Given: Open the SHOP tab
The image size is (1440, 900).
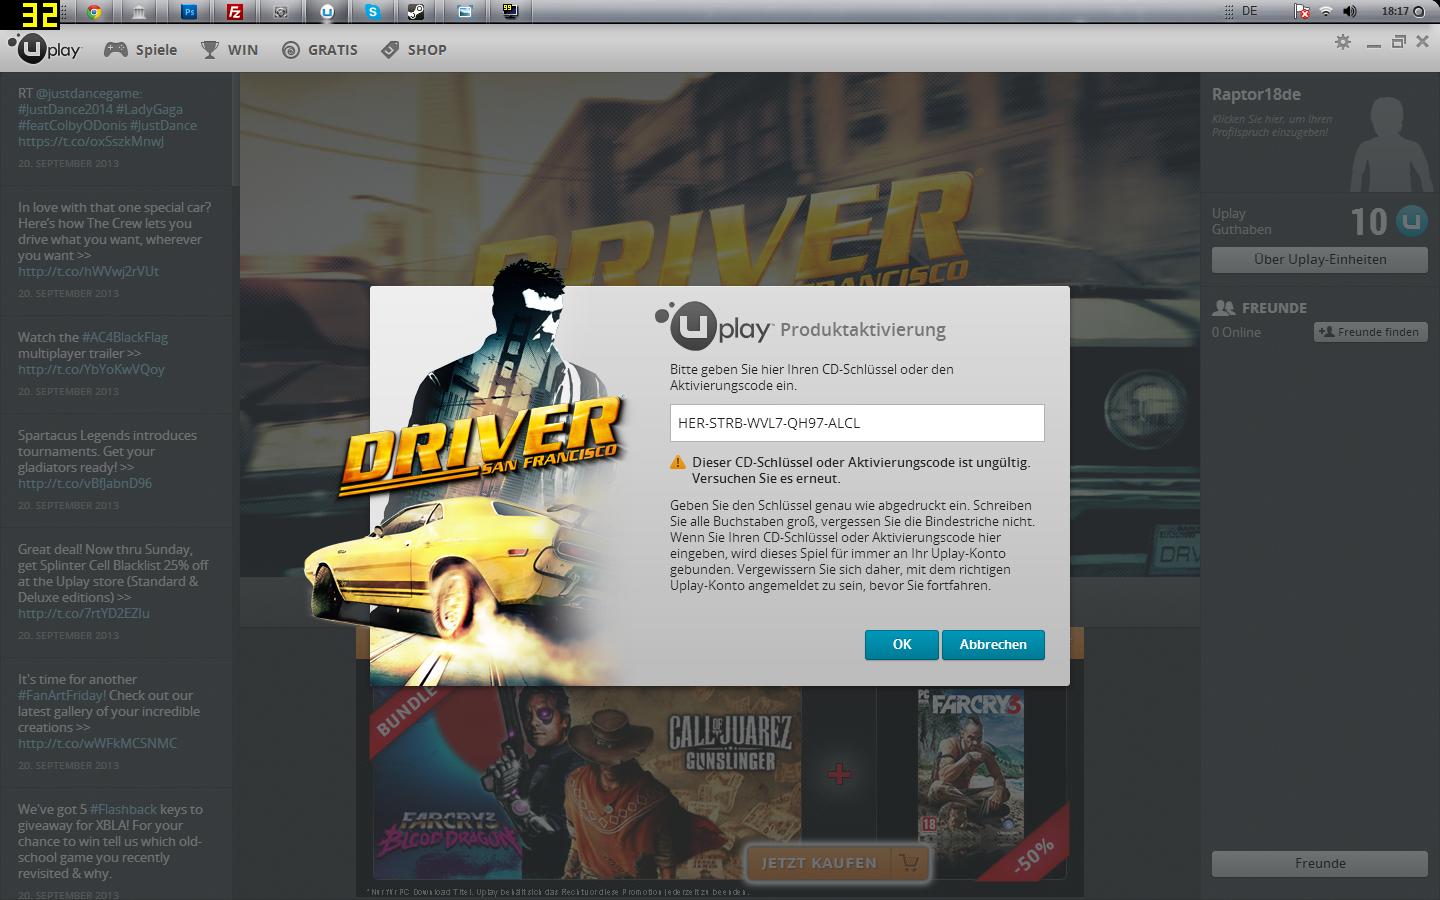Looking at the screenshot, I should pyautogui.click(x=413, y=49).
